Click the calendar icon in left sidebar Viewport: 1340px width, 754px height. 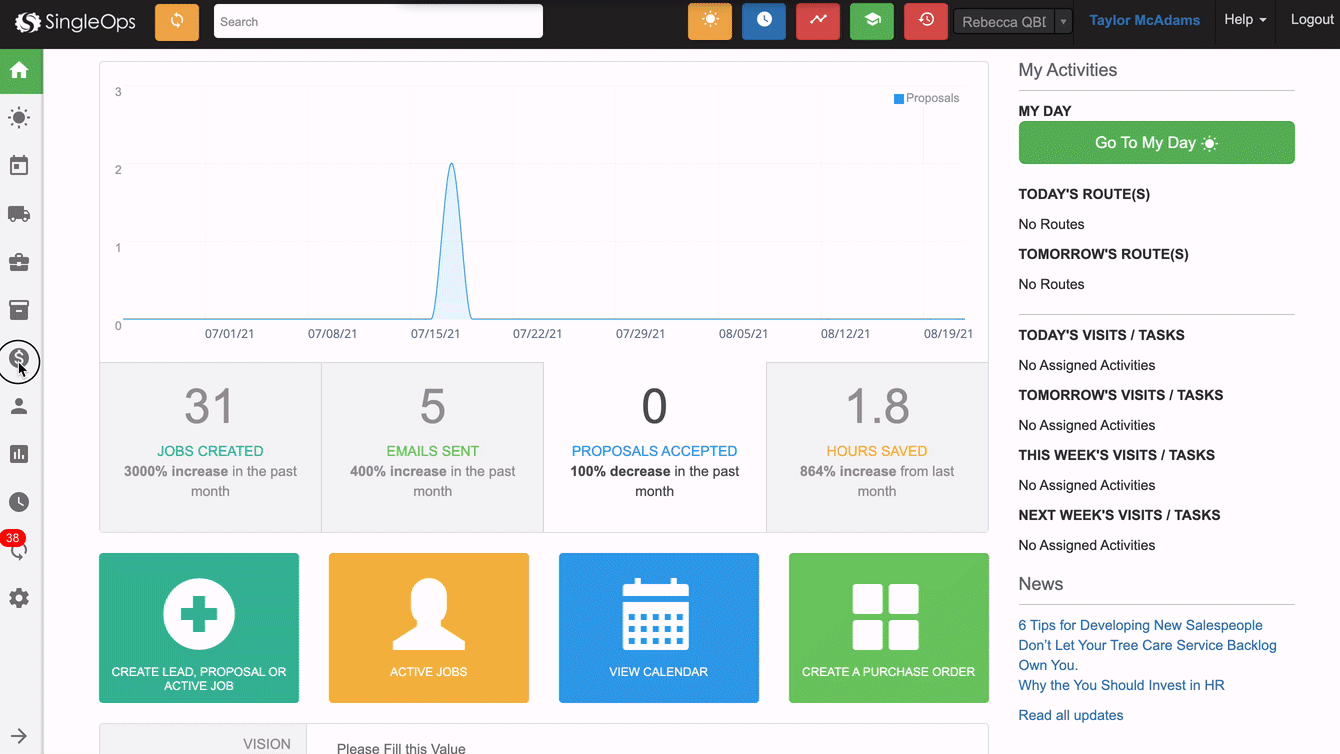19,166
